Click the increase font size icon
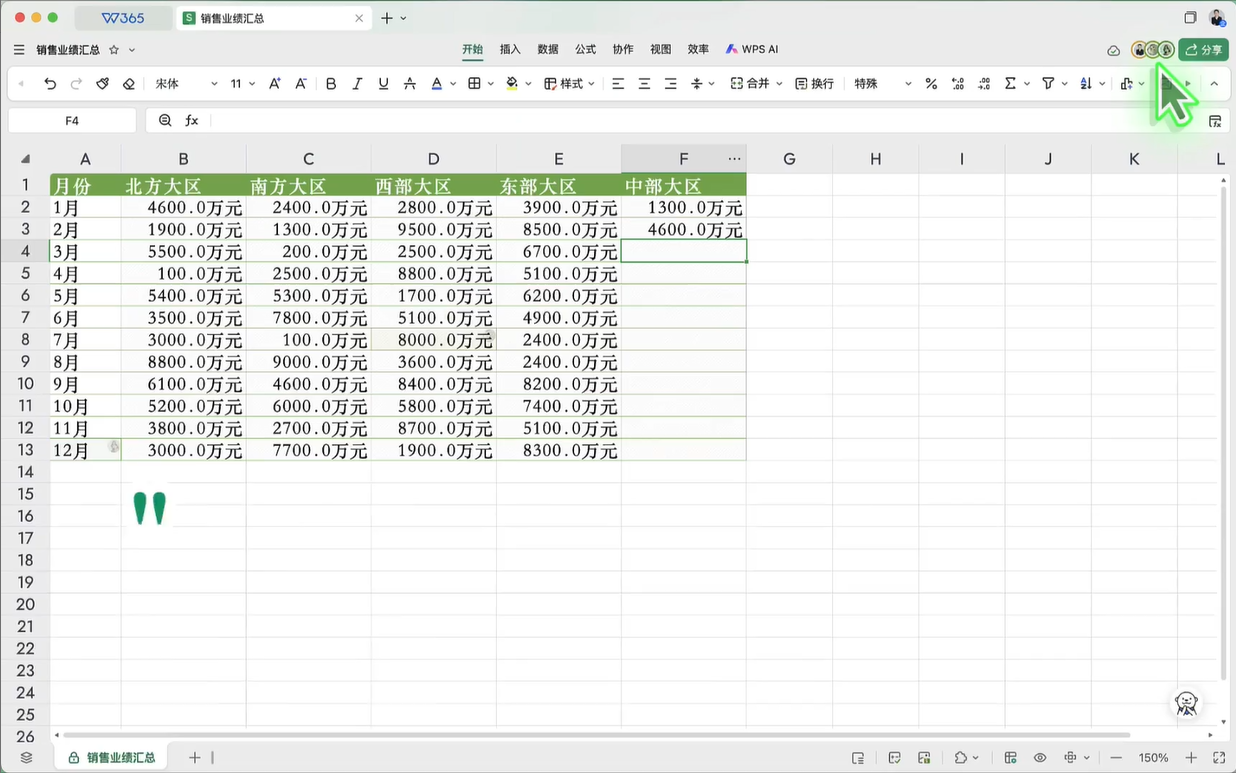Image resolution: width=1236 pixels, height=773 pixels. [275, 84]
